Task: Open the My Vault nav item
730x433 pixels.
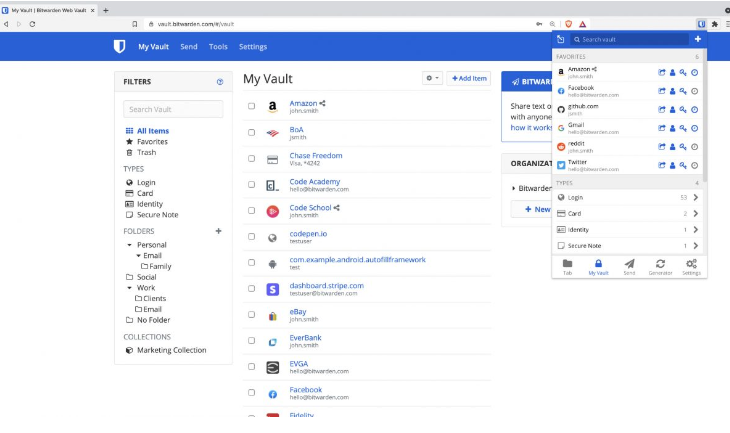Action: click(153, 47)
